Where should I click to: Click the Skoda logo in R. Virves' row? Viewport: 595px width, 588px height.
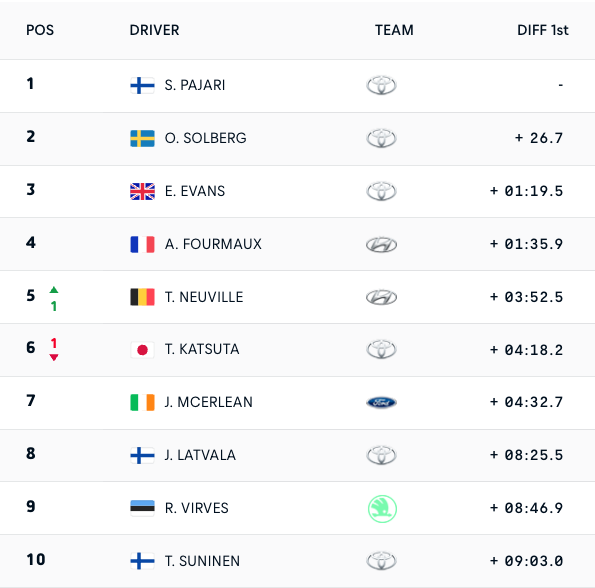(x=382, y=509)
